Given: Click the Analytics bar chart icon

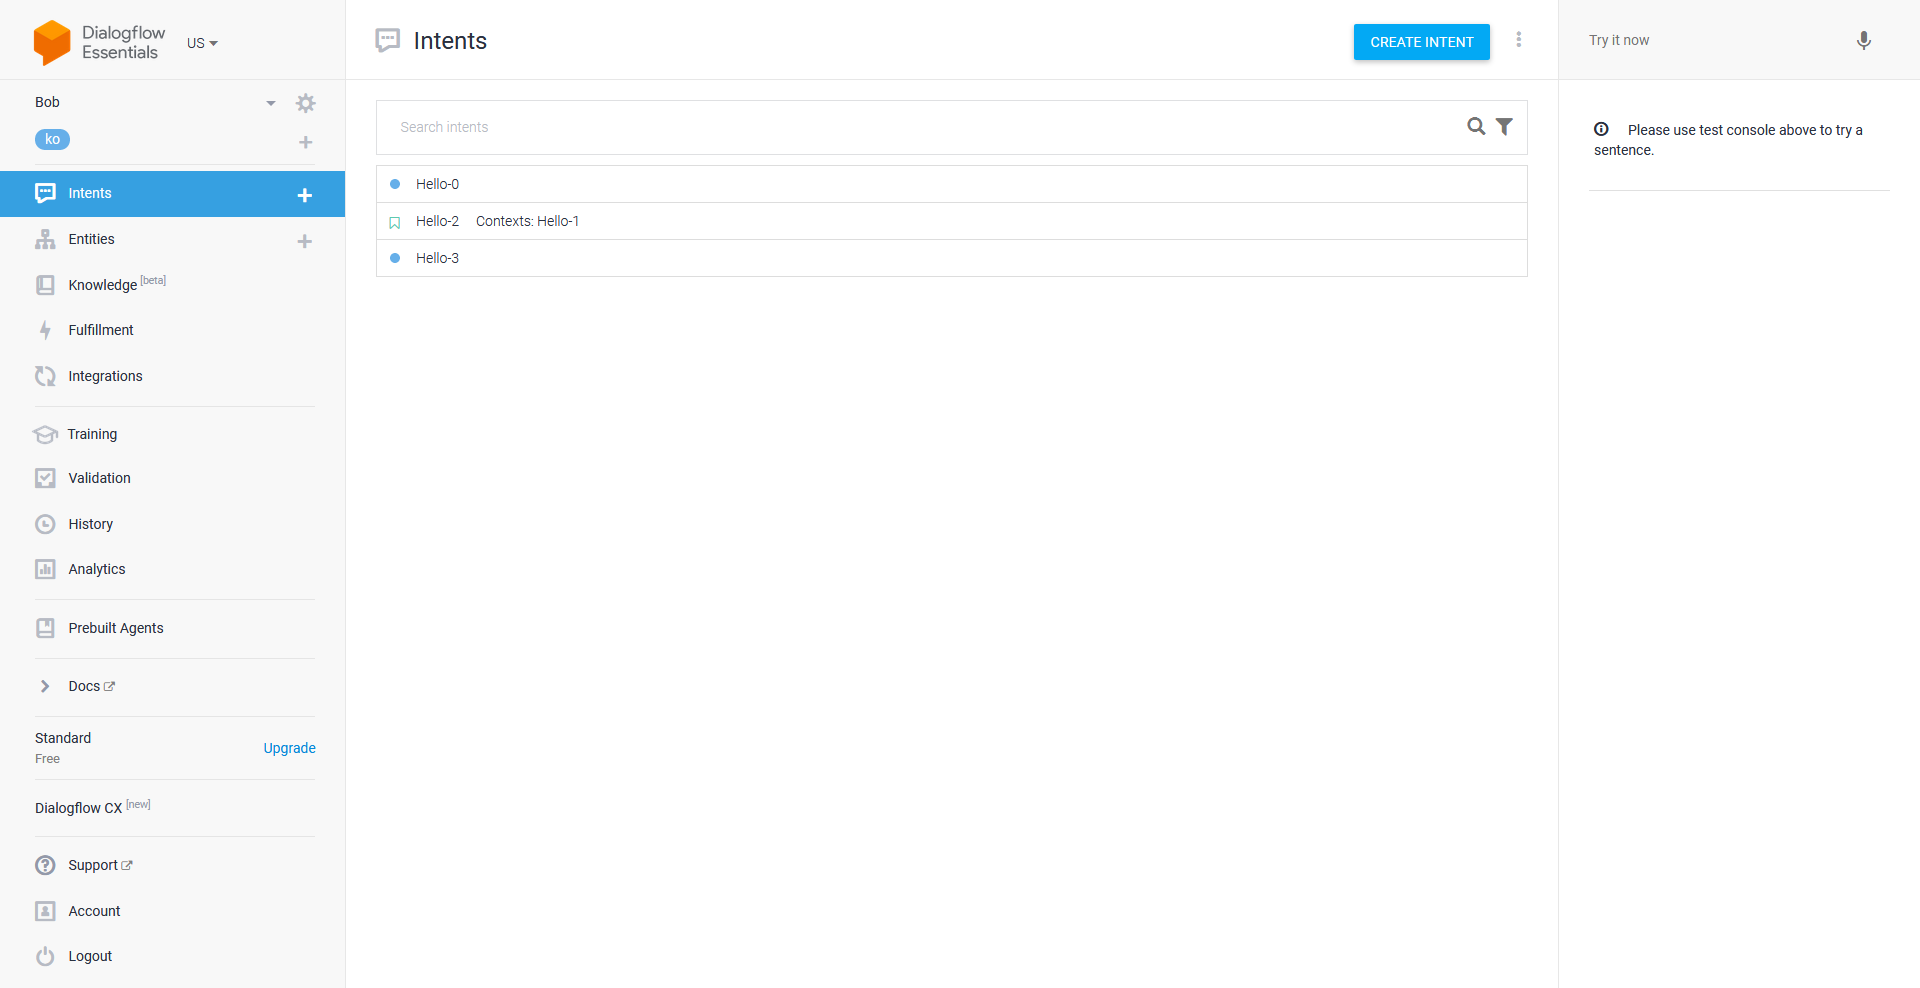Looking at the screenshot, I should 45,569.
